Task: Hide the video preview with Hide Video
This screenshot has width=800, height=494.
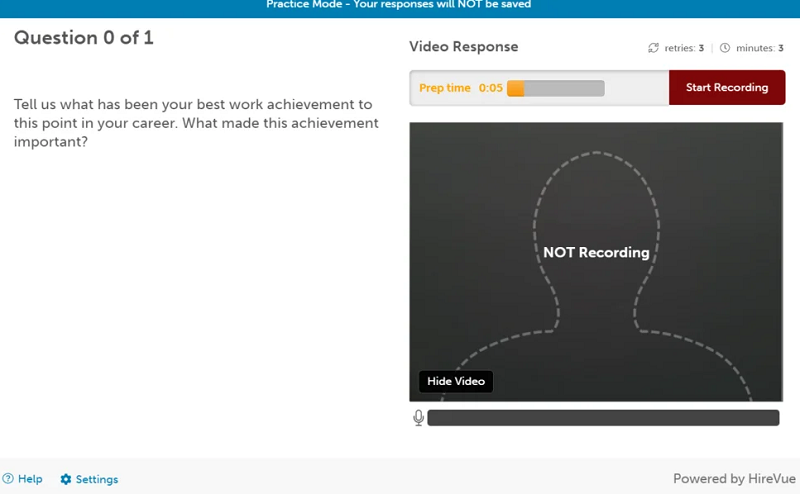Action: pyautogui.click(x=455, y=381)
